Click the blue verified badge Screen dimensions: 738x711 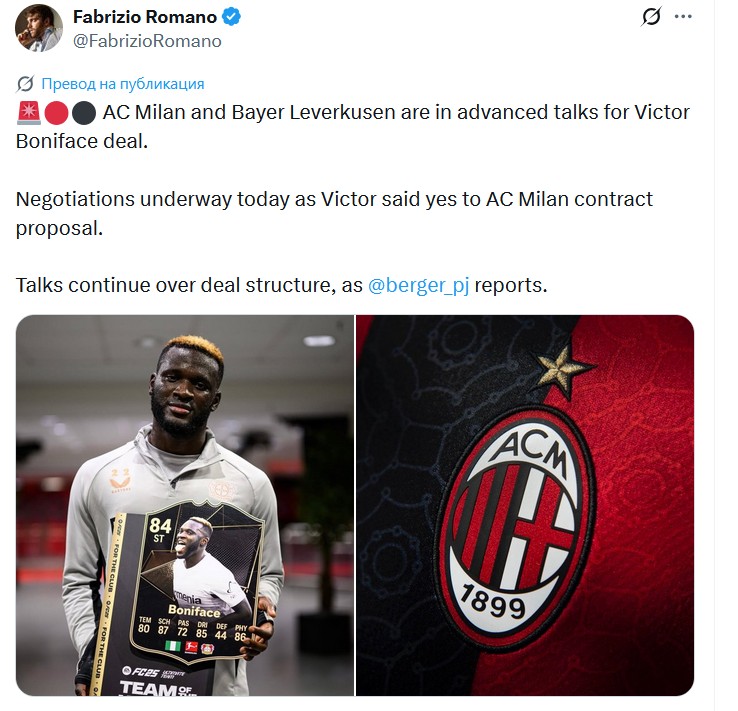coord(232,17)
